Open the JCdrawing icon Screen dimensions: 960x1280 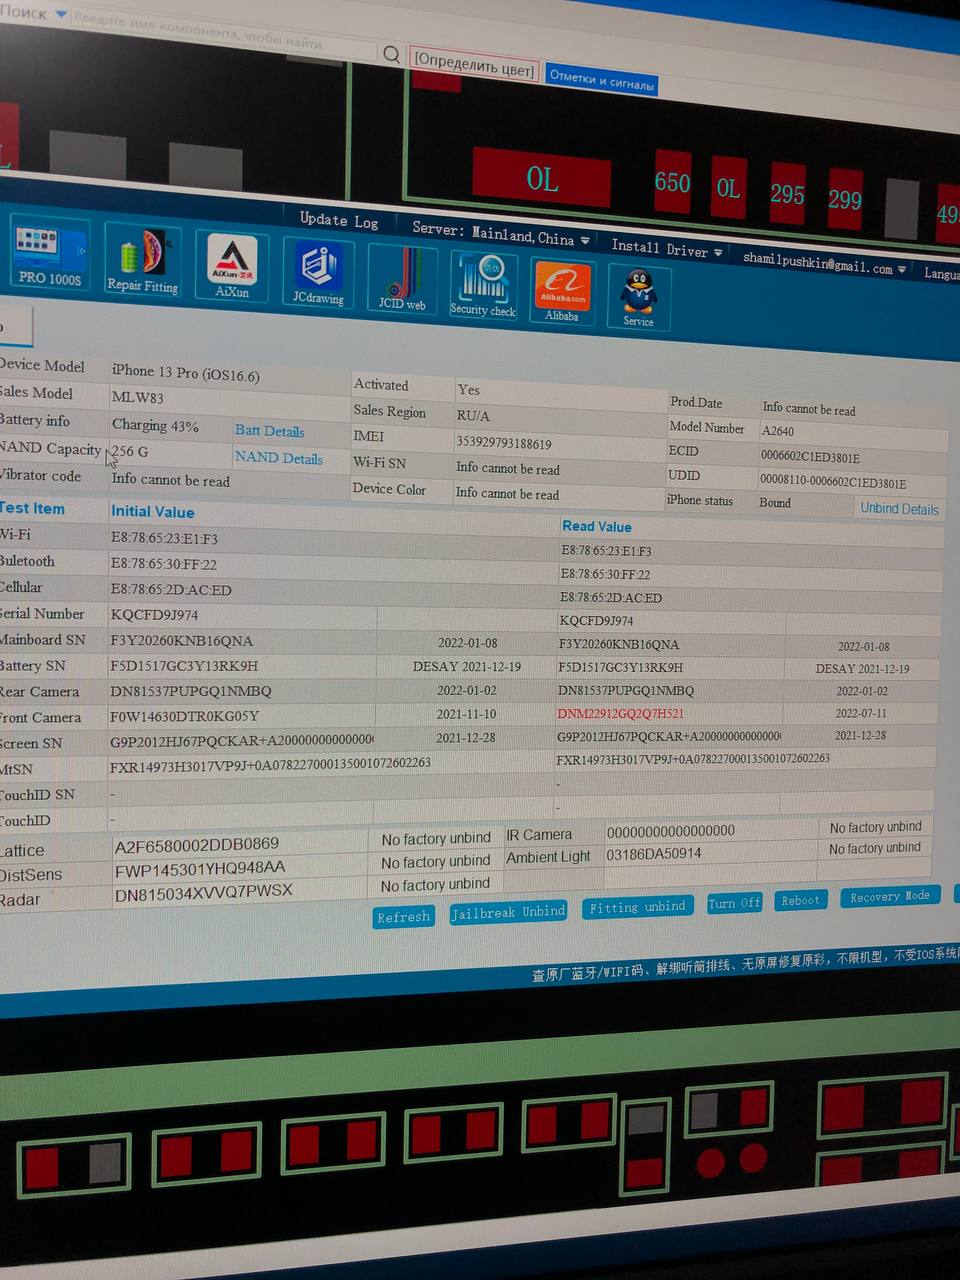[318, 272]
